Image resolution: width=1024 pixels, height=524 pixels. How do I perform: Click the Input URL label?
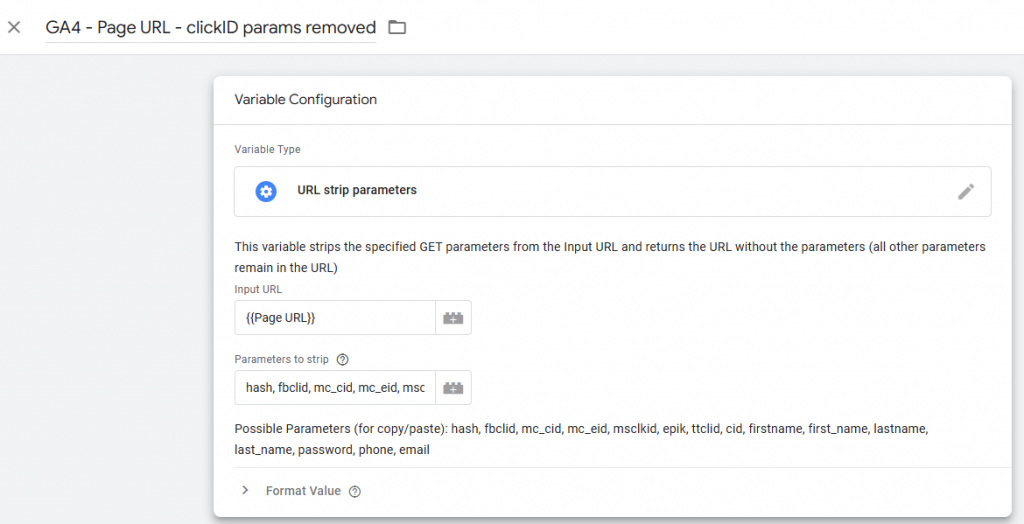point(259,290)
